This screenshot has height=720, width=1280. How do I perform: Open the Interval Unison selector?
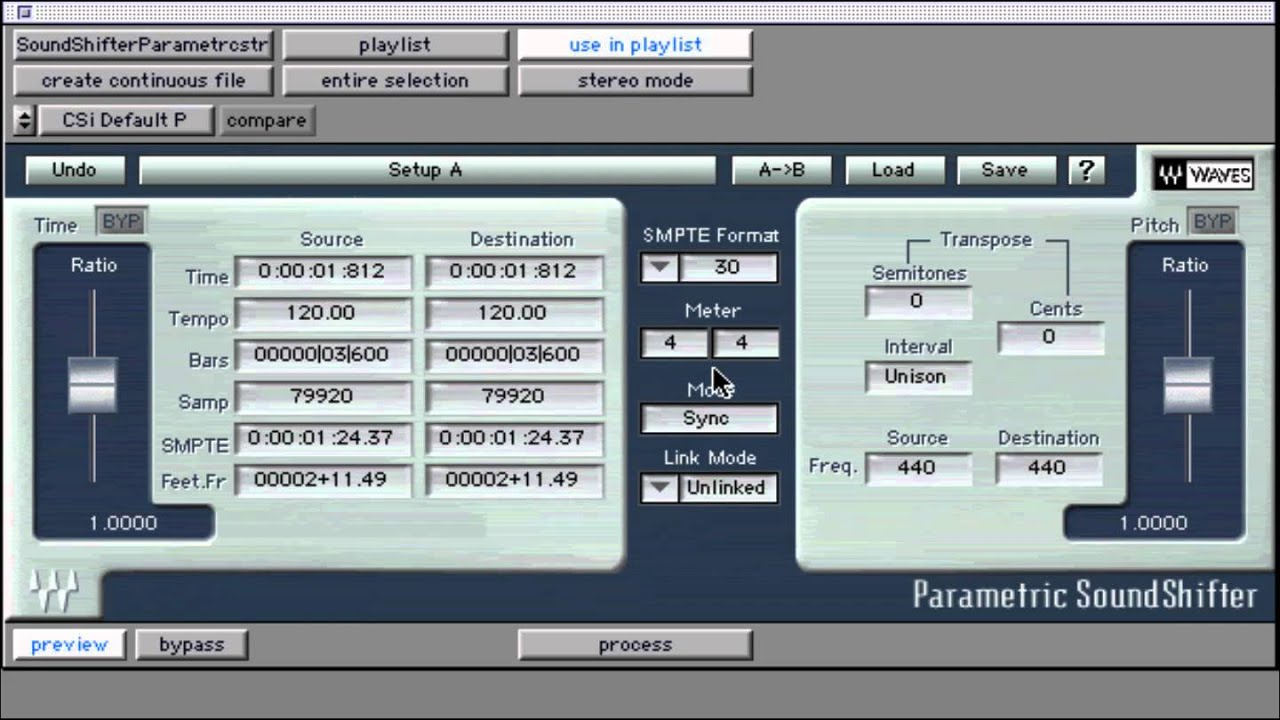pos(917,377)
